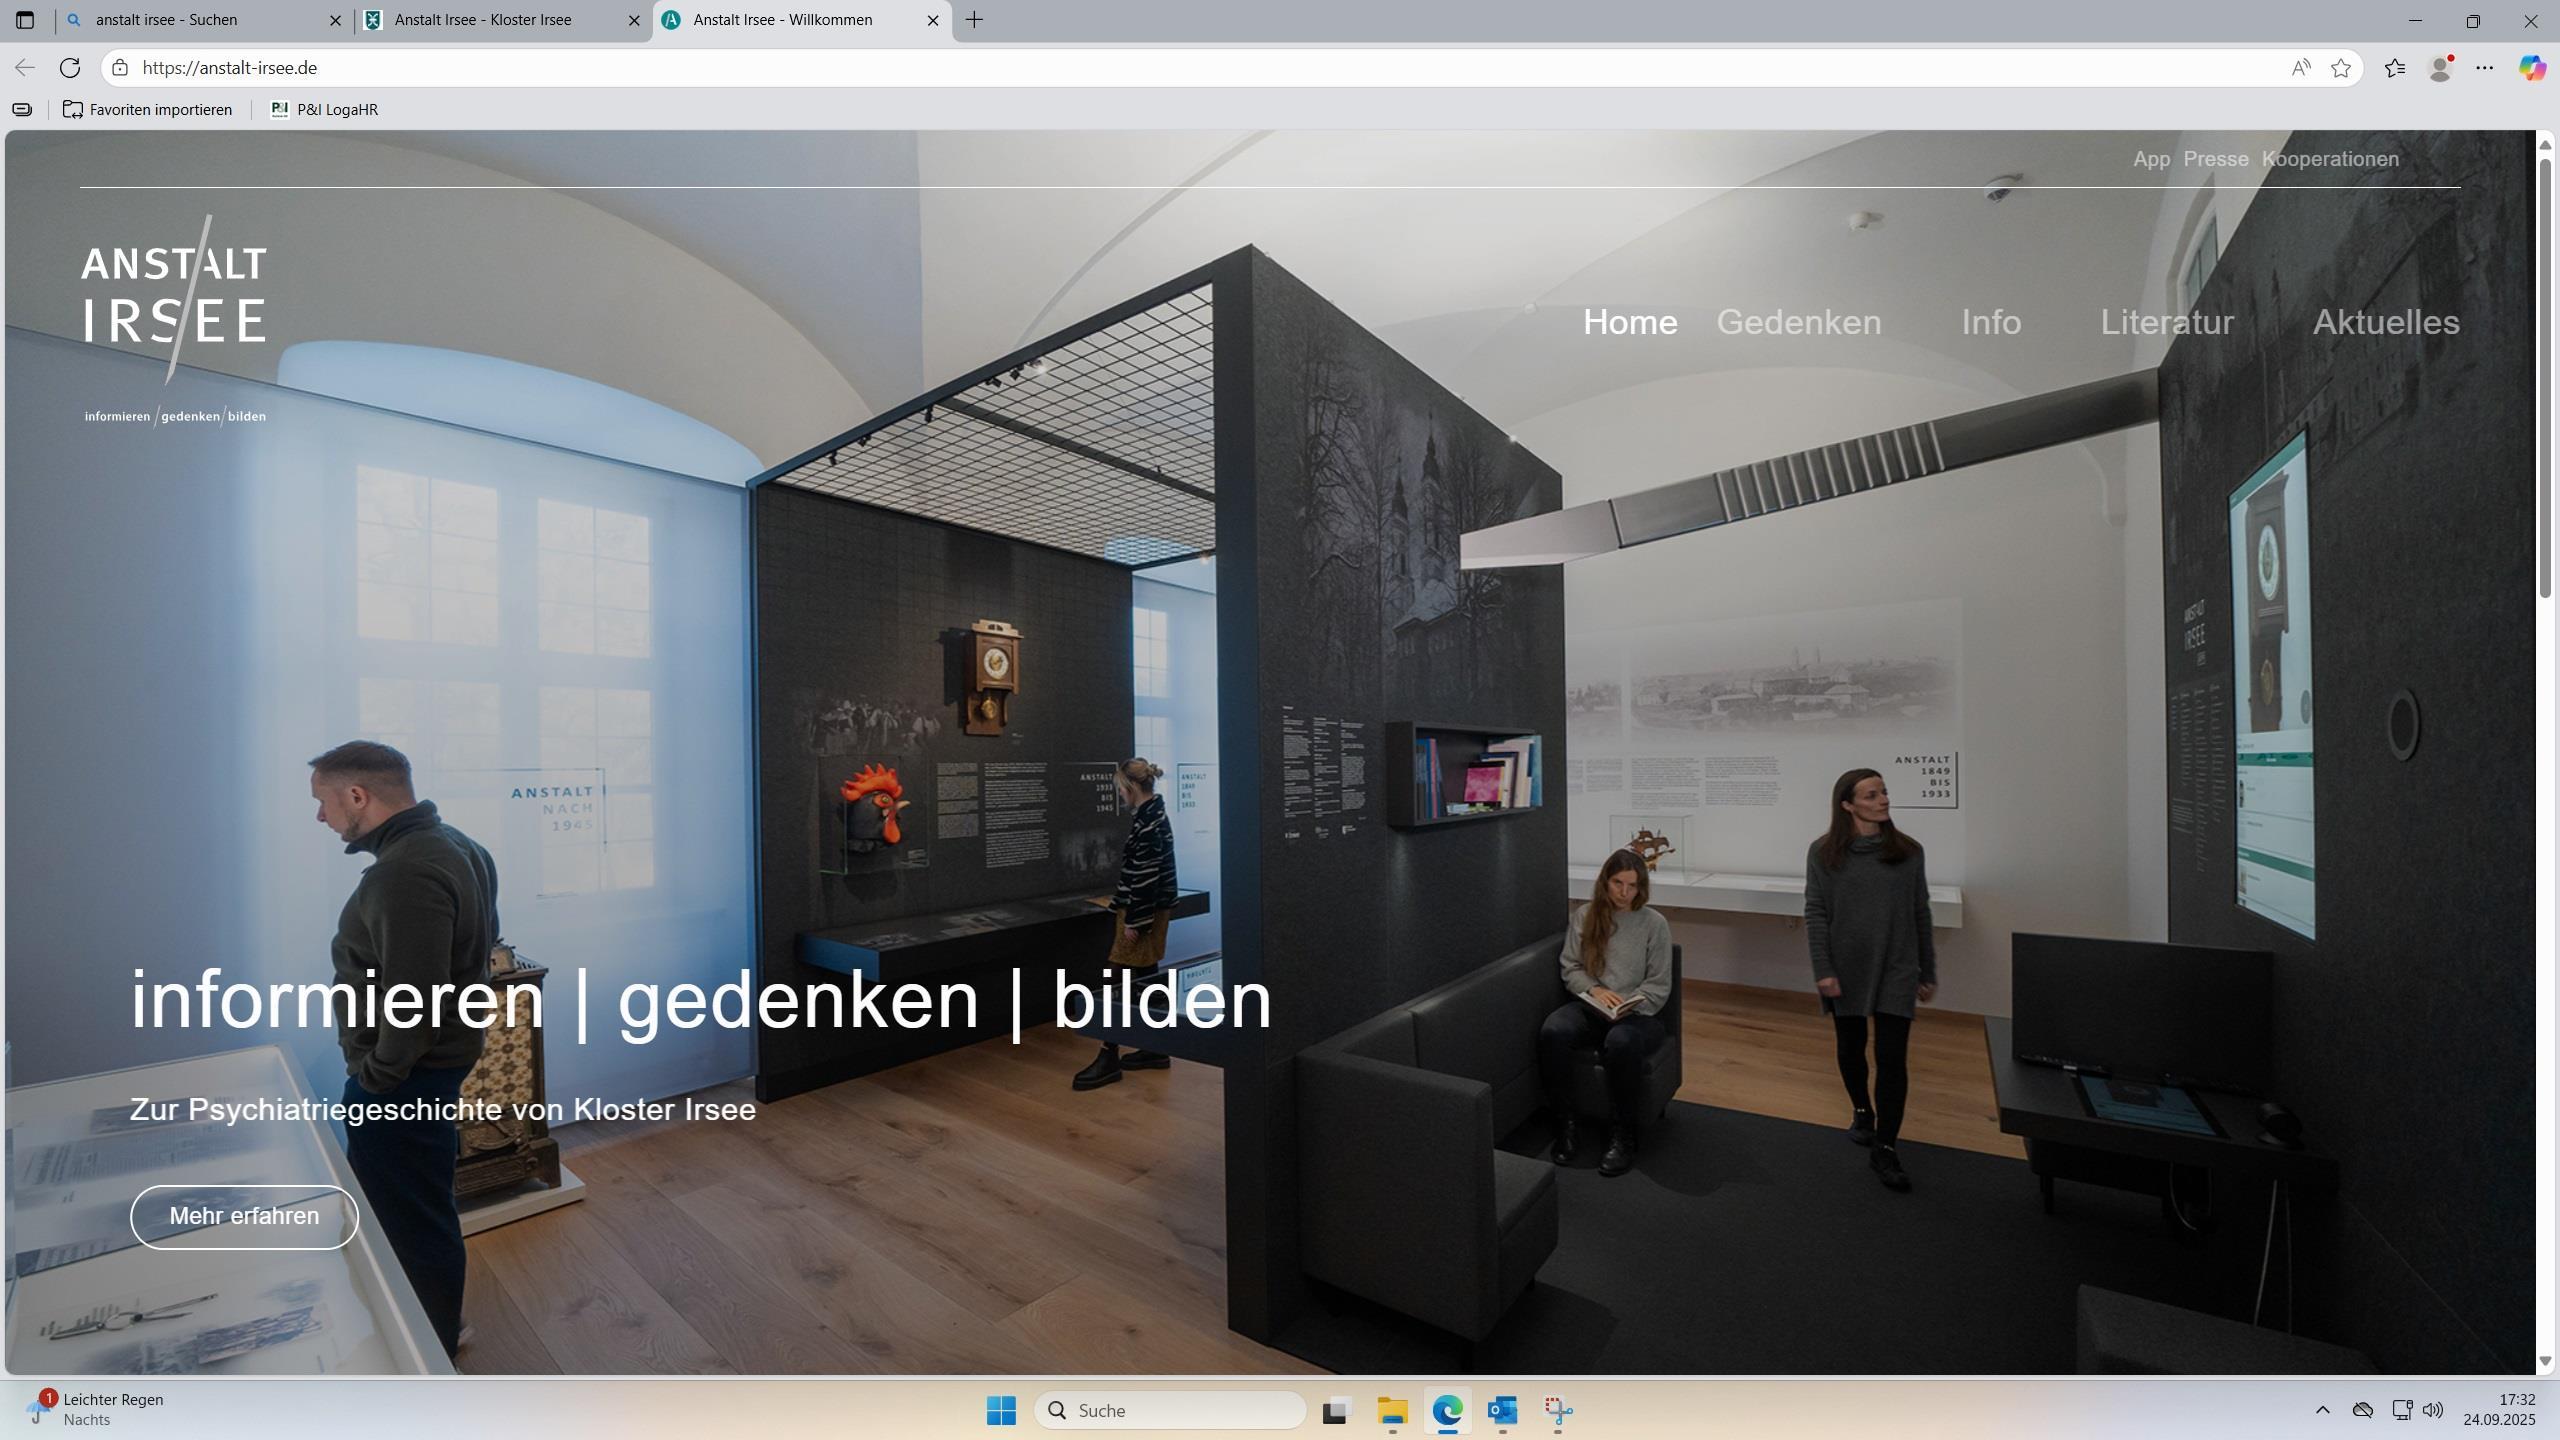Open the favorites list toolbar icon

(x=2395, y=67)
